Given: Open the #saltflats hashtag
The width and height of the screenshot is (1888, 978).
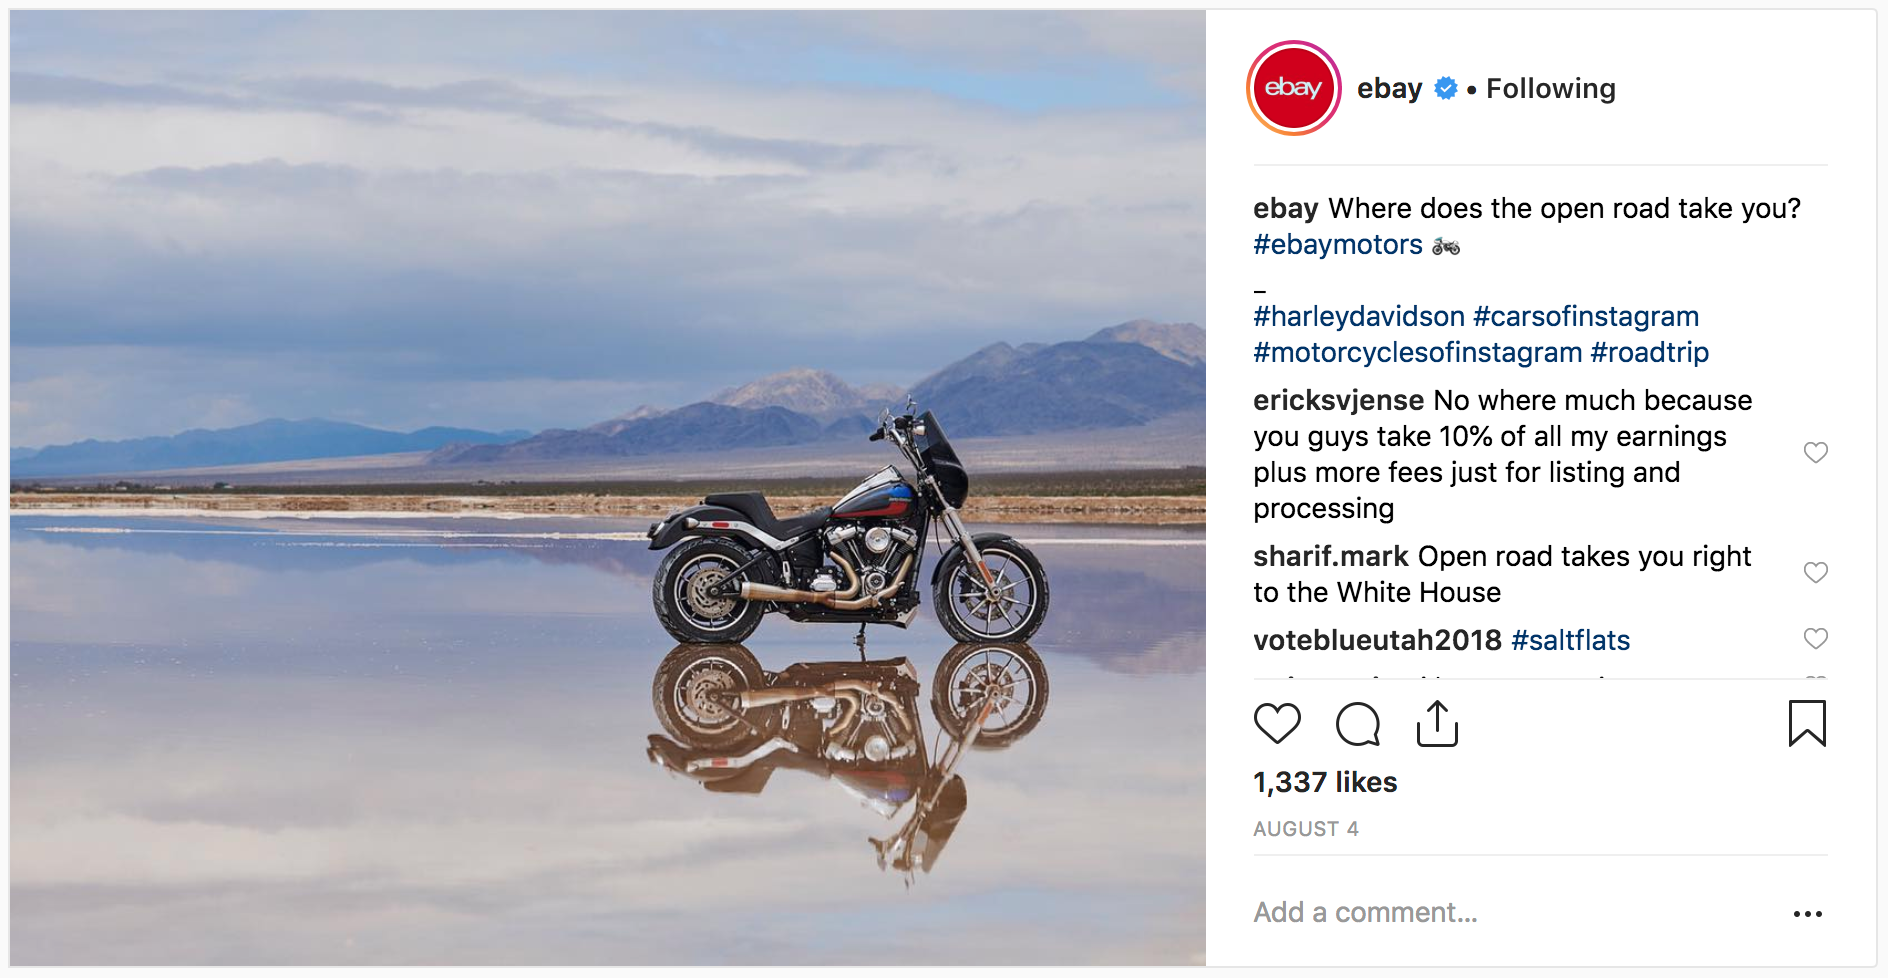Looking at the screenshot, I should [x=1570, y=641].
